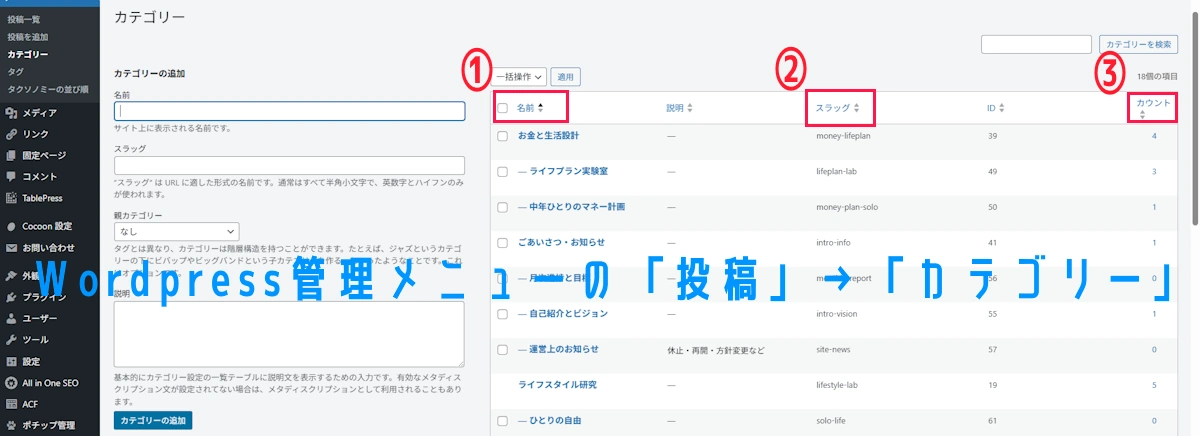Click sort arrows beside スラッグ header
1200x436 pixels.
(857, 107)
